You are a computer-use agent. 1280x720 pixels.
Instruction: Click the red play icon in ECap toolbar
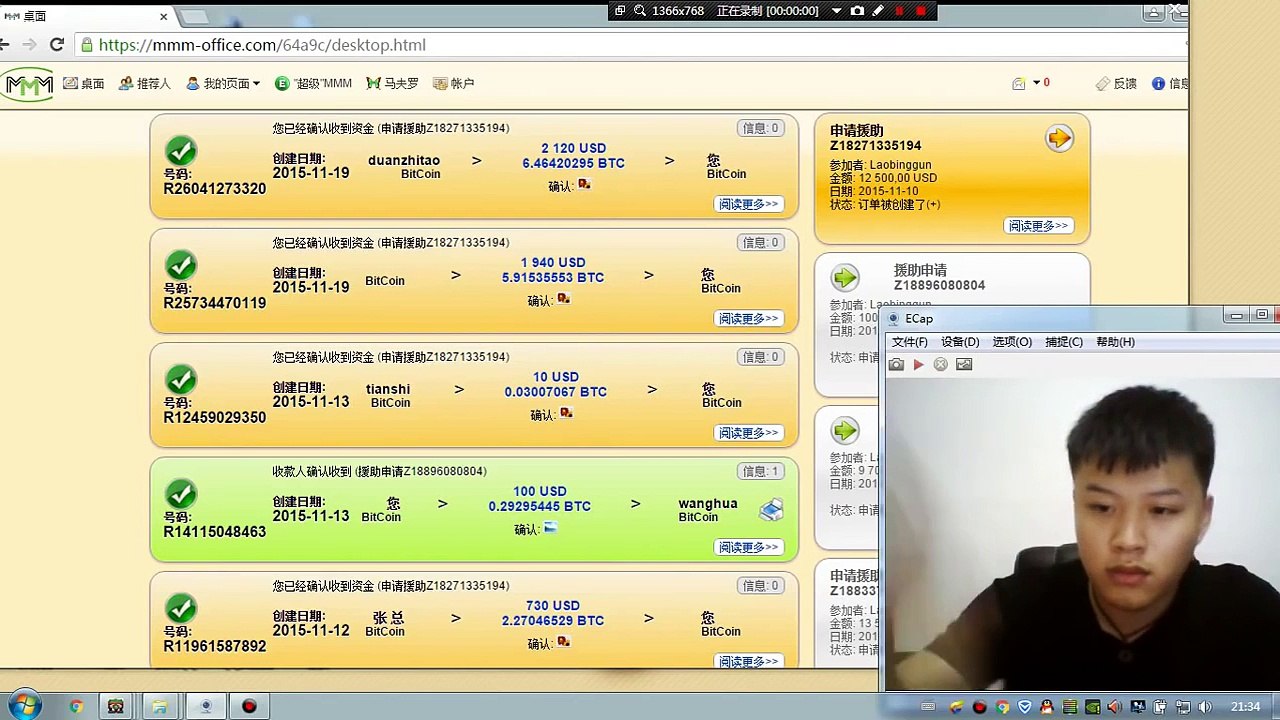(918, 365)
